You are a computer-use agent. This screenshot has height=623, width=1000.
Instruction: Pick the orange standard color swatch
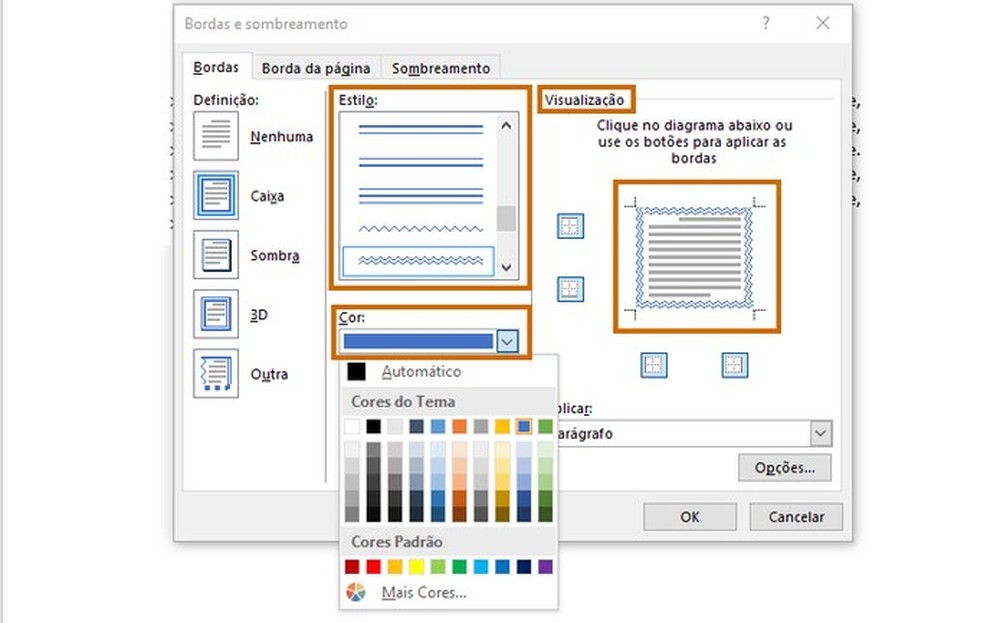[x=395, y=566]
